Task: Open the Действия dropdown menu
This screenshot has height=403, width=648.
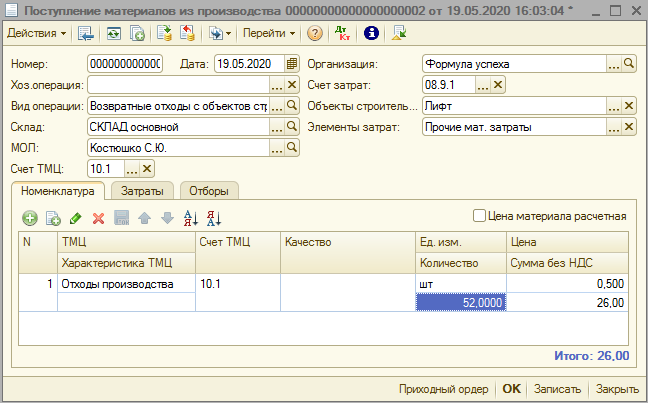Action: (37, 33)
